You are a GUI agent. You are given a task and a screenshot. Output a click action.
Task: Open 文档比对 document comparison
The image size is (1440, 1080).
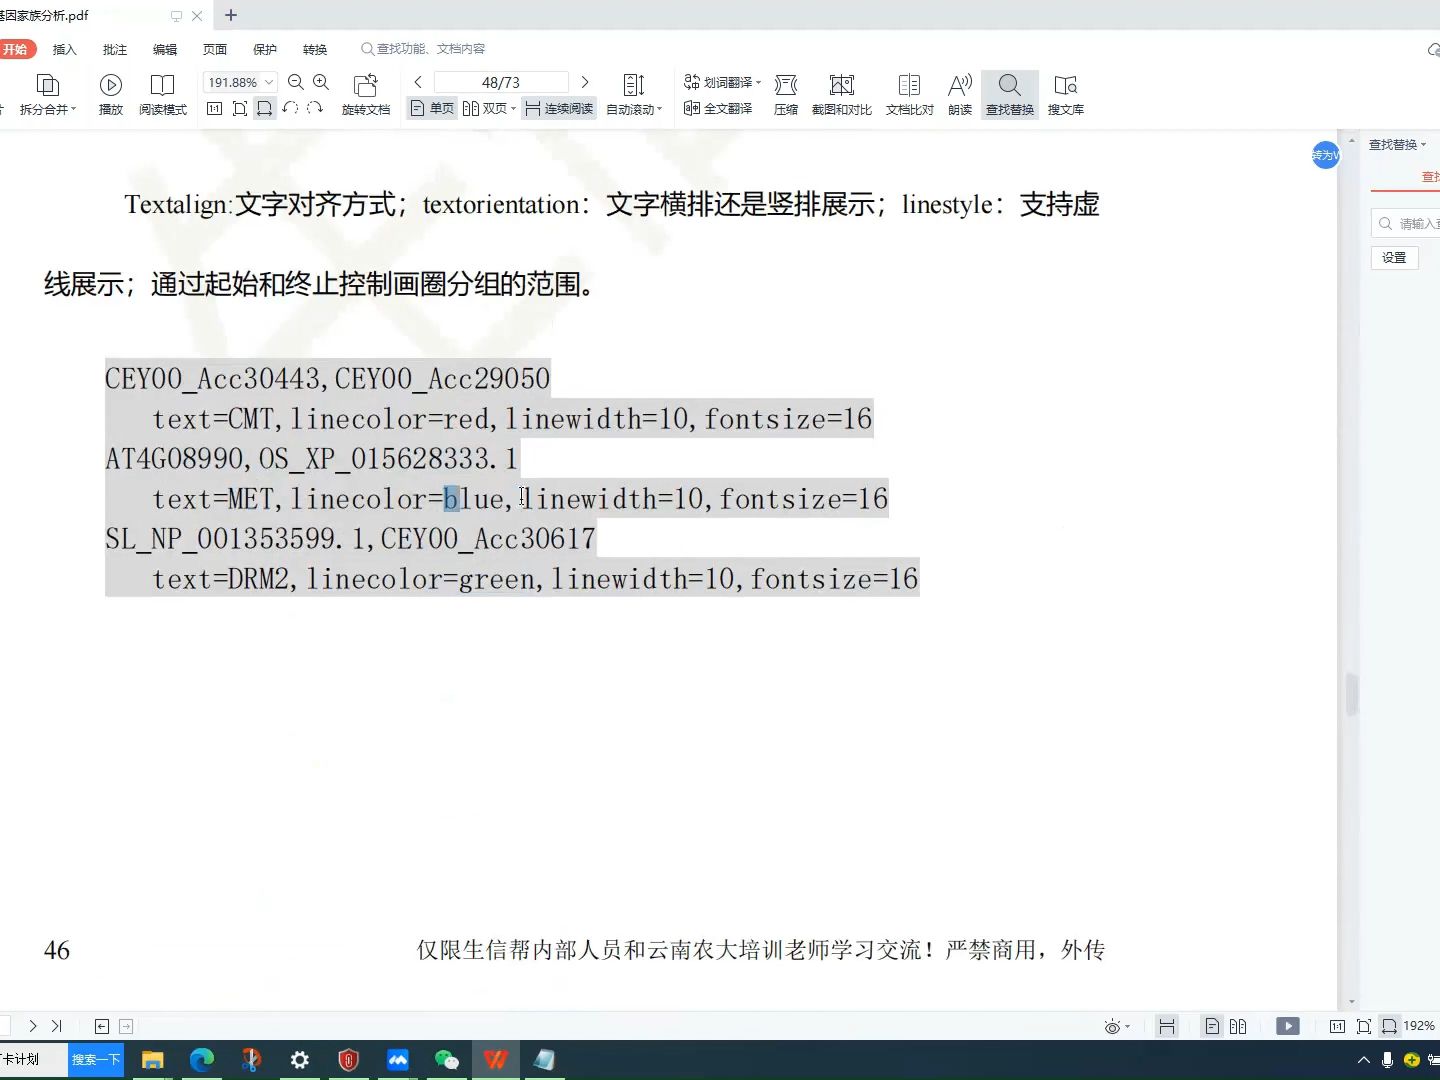(x=909, y=95)
